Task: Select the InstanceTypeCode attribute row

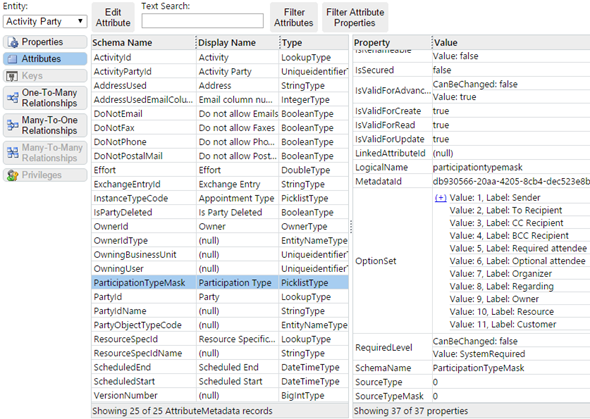Action: 220,198
